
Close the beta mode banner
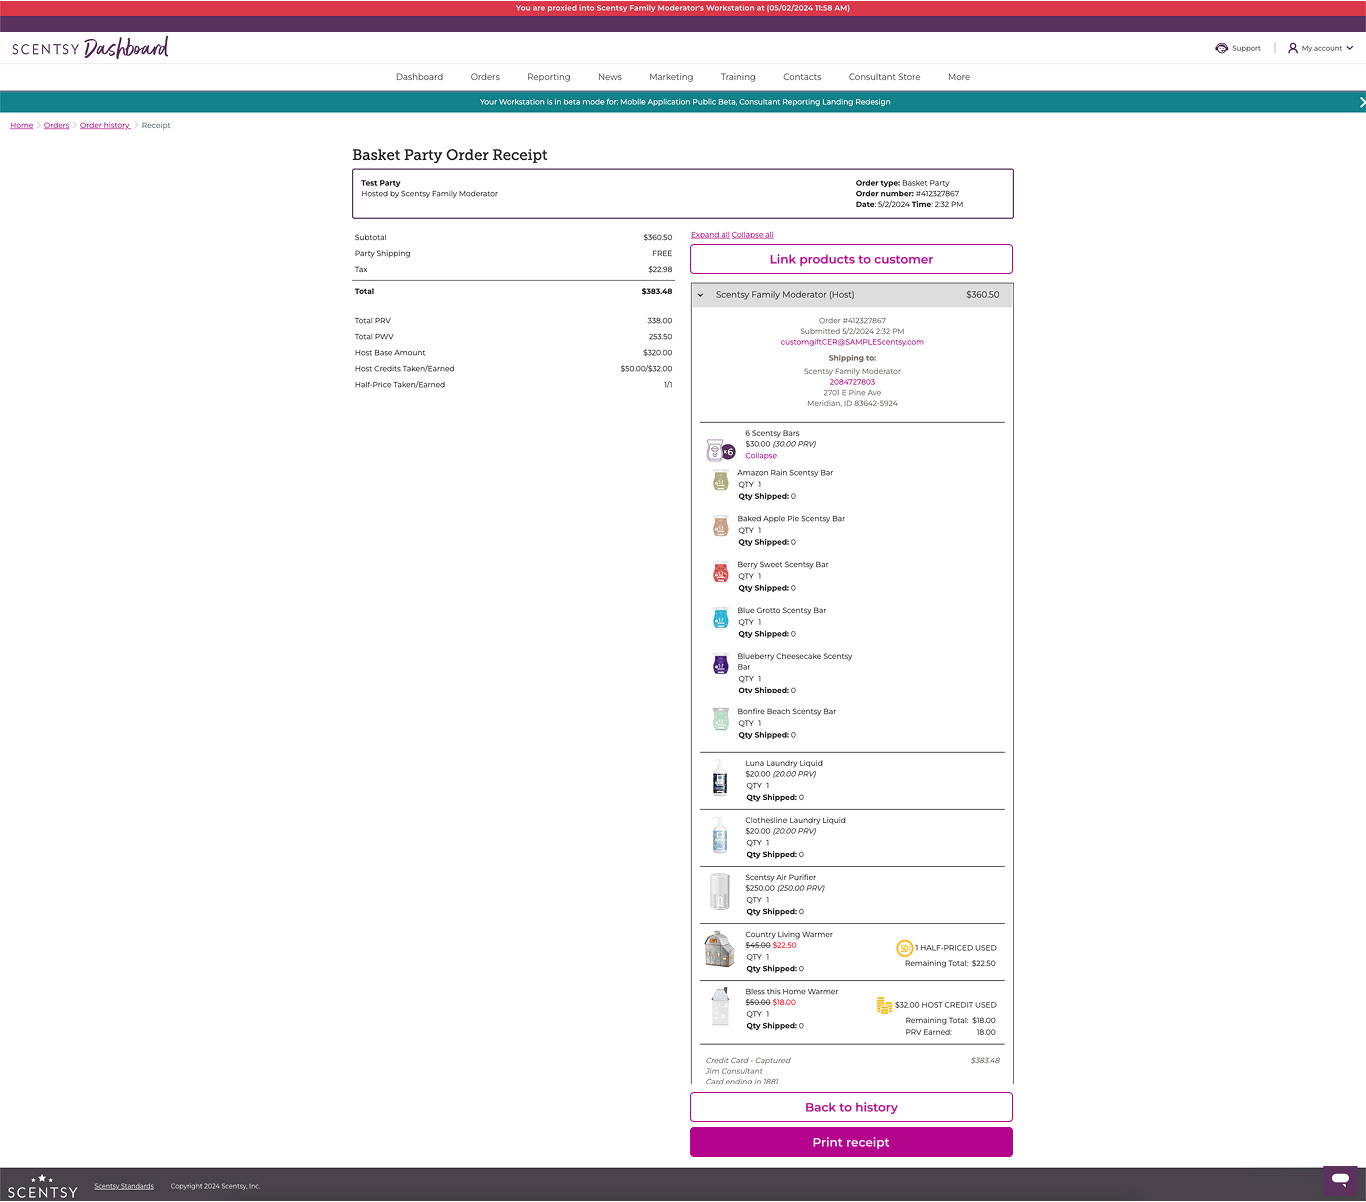coord(1361,102)
